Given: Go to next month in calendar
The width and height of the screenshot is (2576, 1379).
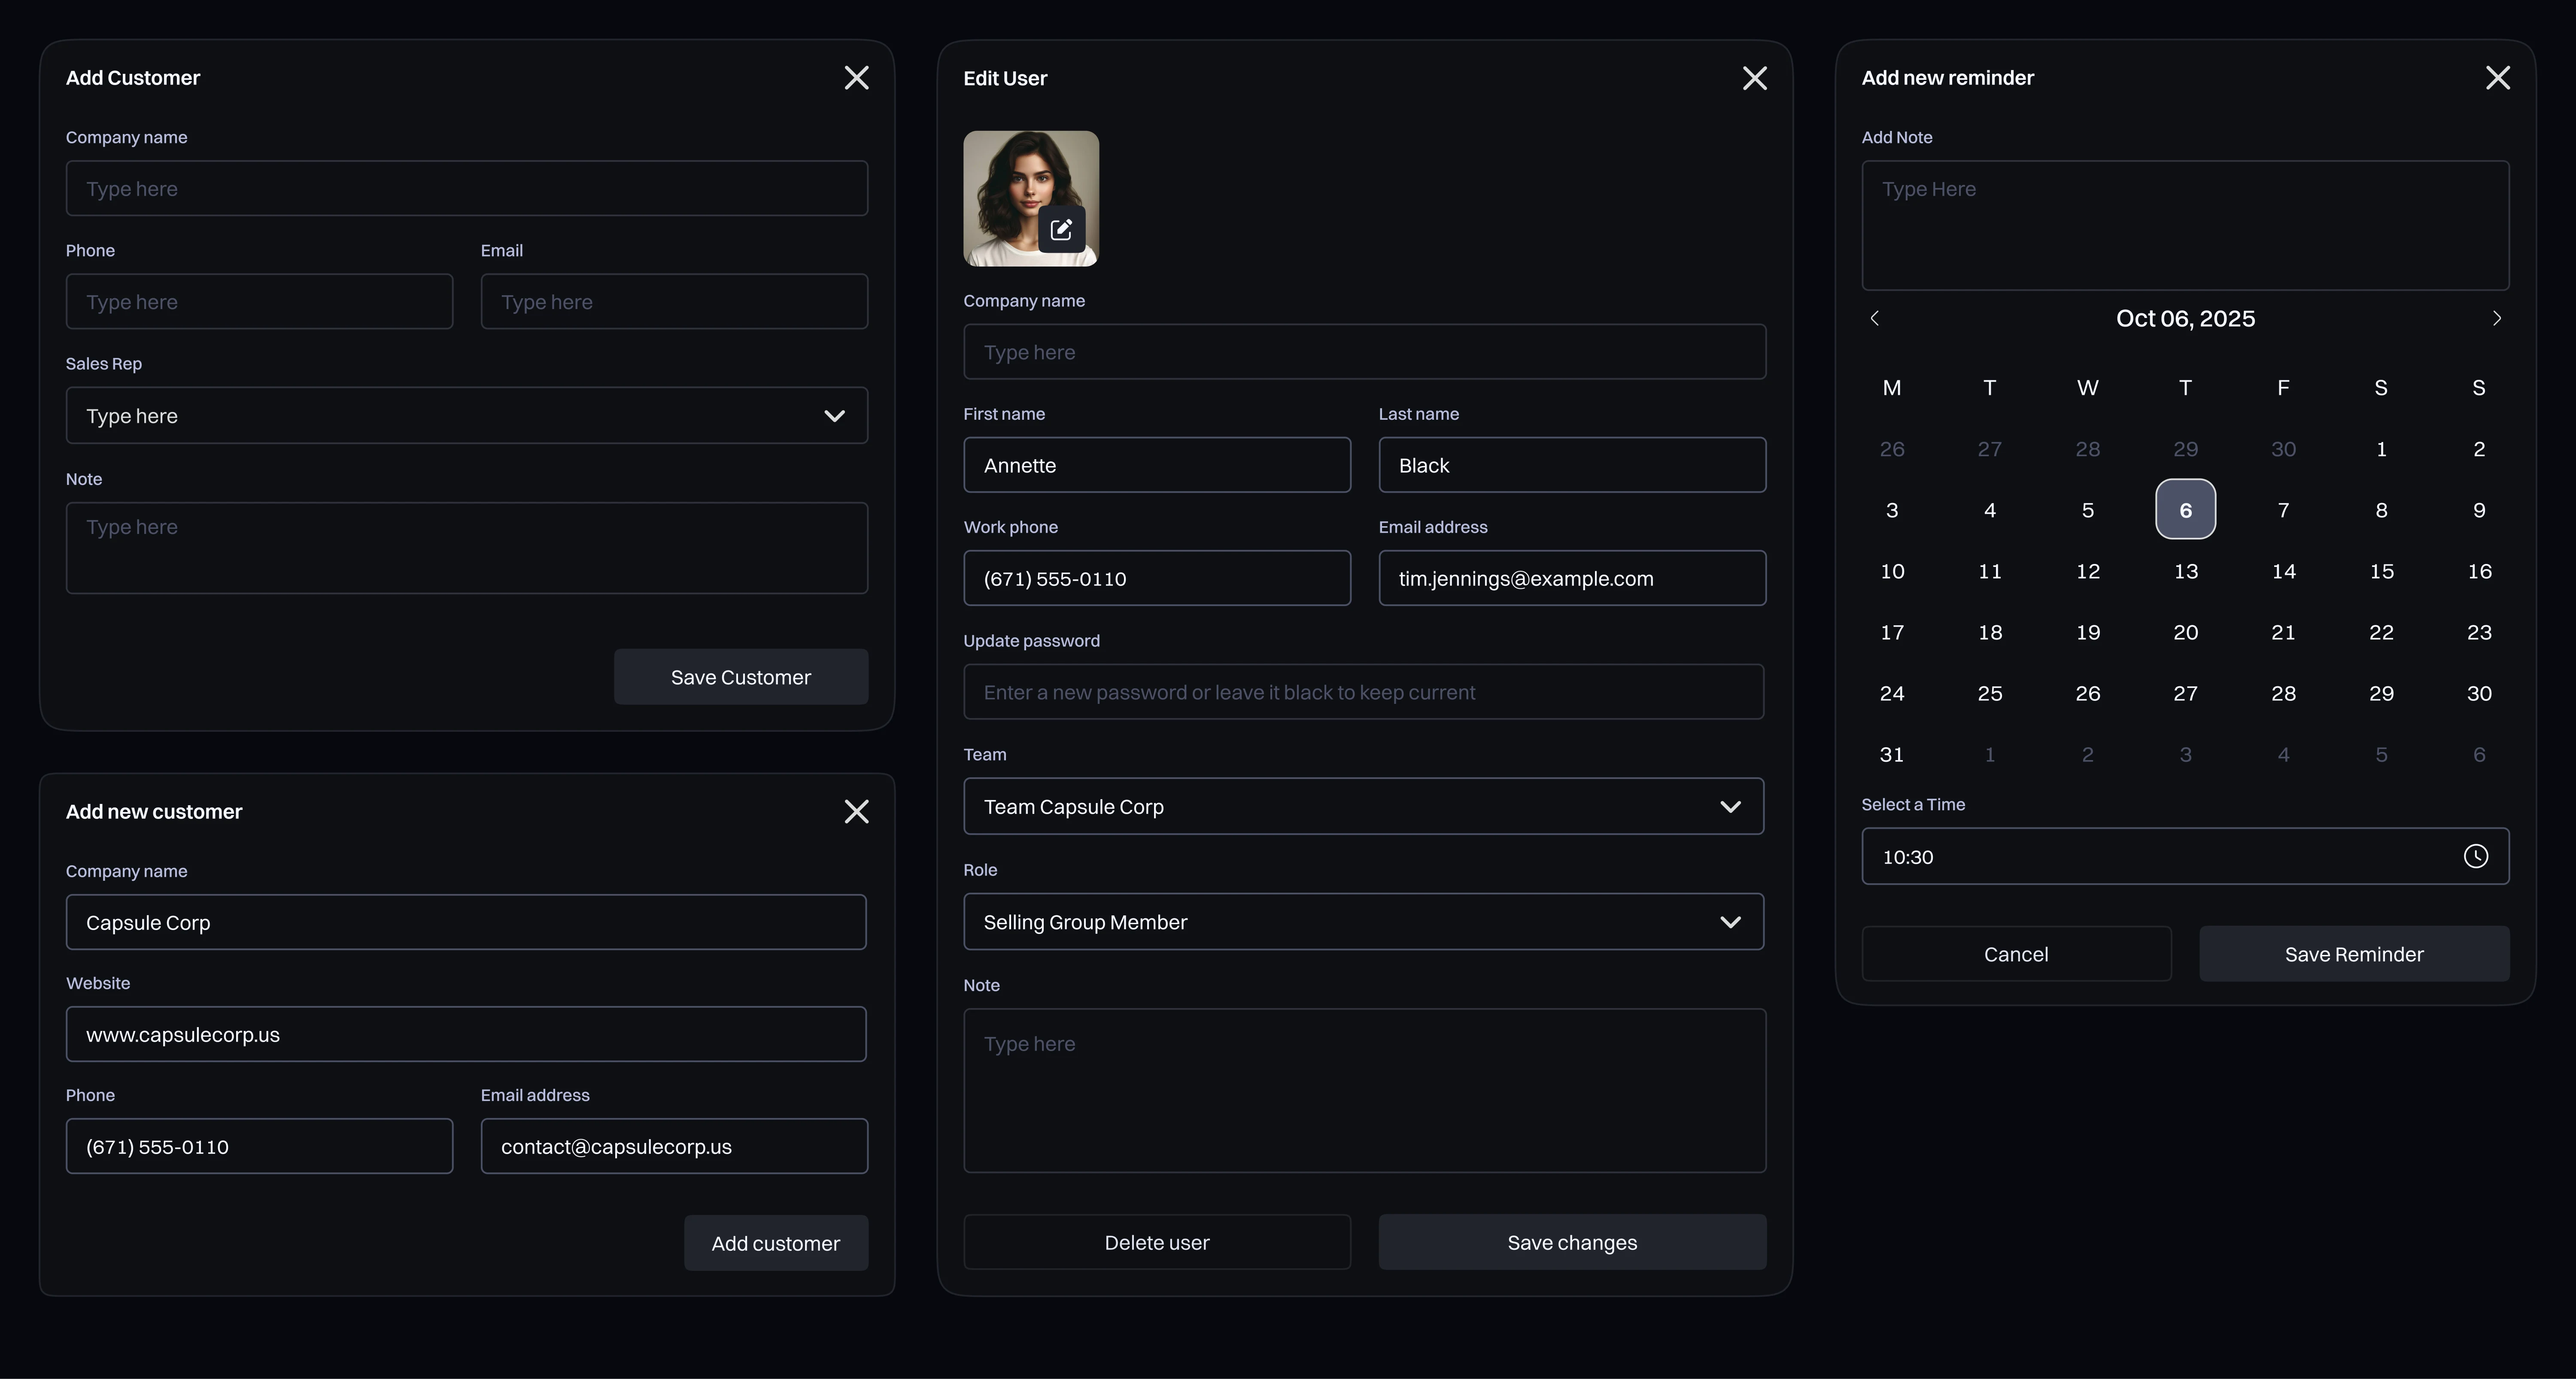Looking at the screenshot, I should click(2496, 318).
